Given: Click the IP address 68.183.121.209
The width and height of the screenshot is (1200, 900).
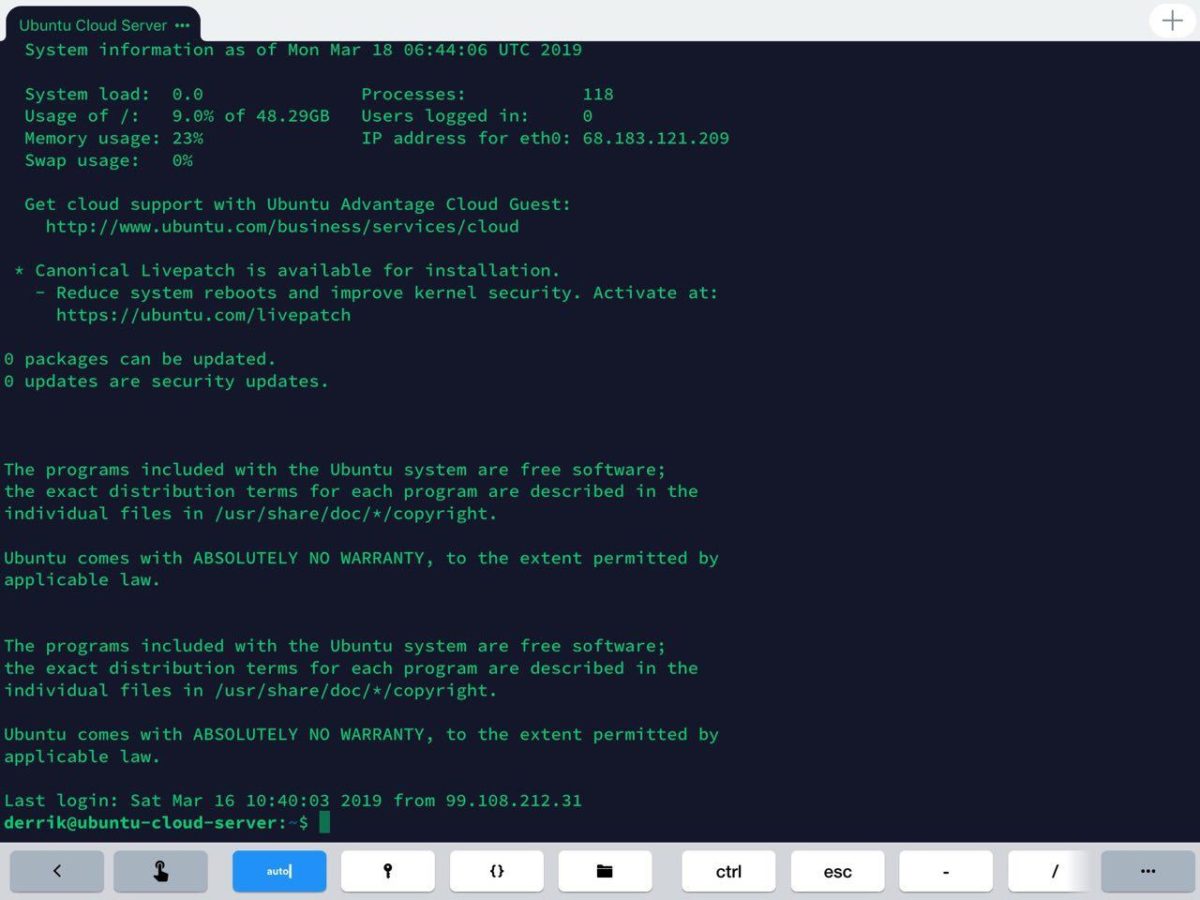Looking at the screenshot, I should pos(656,138).
